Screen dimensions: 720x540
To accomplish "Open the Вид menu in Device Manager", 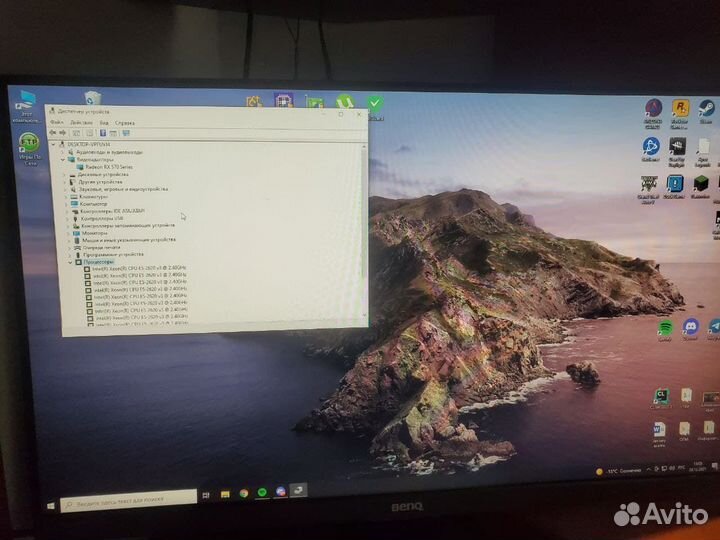I will pyautogui.click(x=104, y=123).
